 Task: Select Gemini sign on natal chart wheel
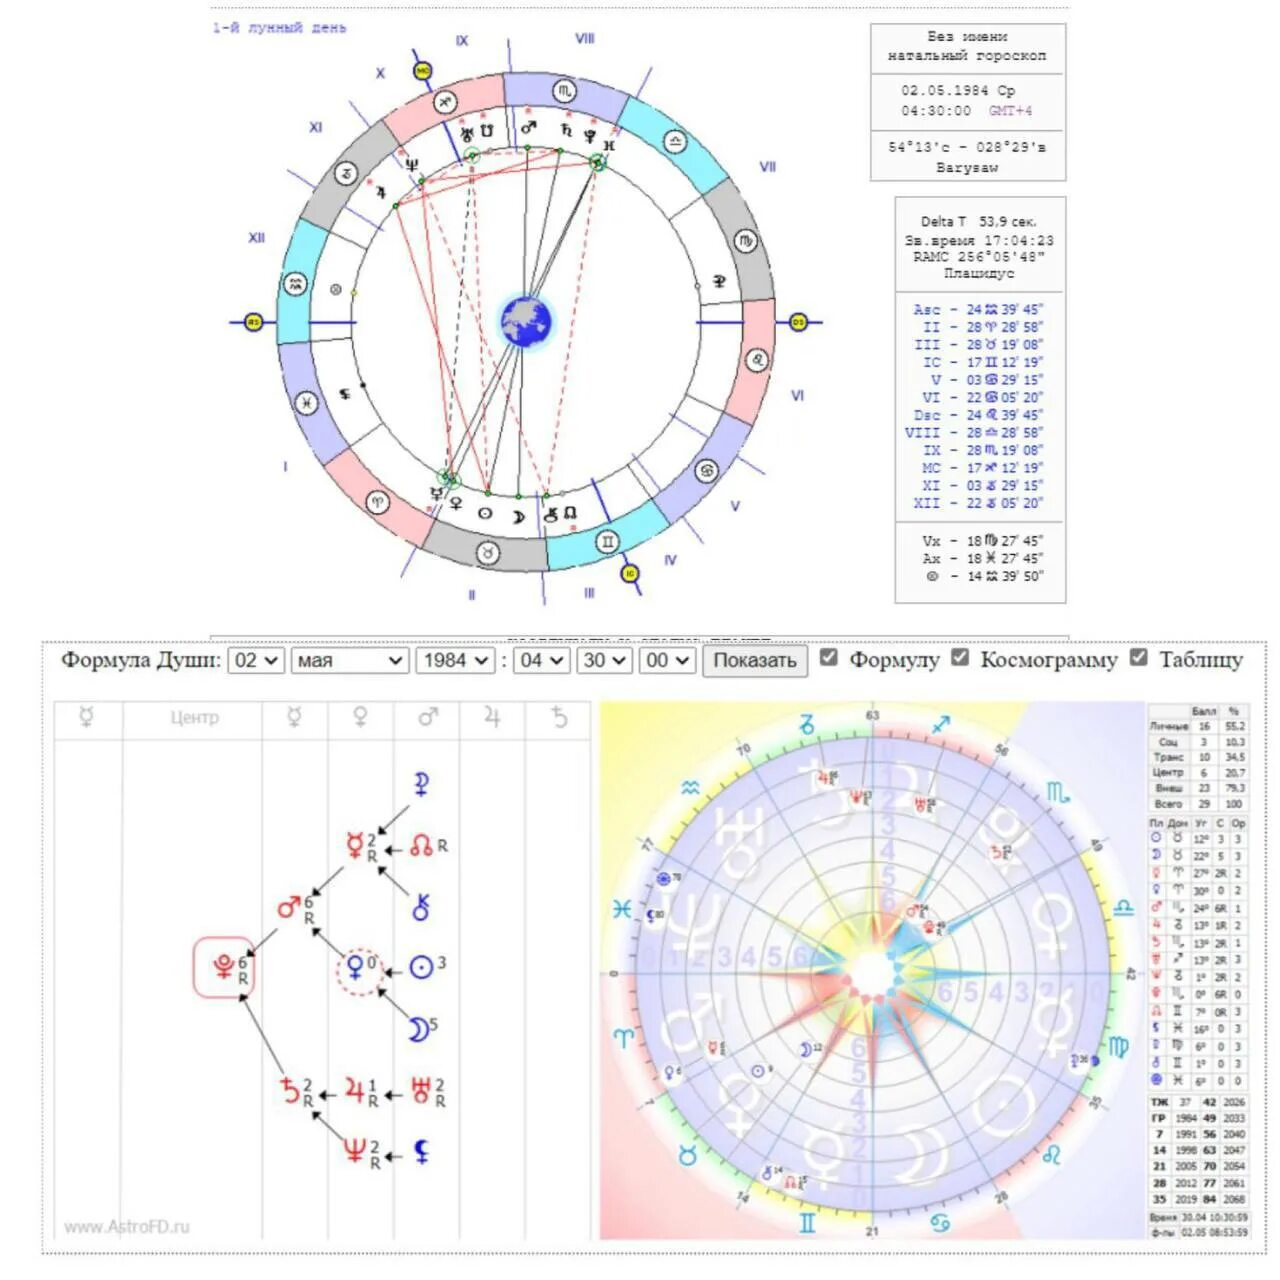click(607, 542)
